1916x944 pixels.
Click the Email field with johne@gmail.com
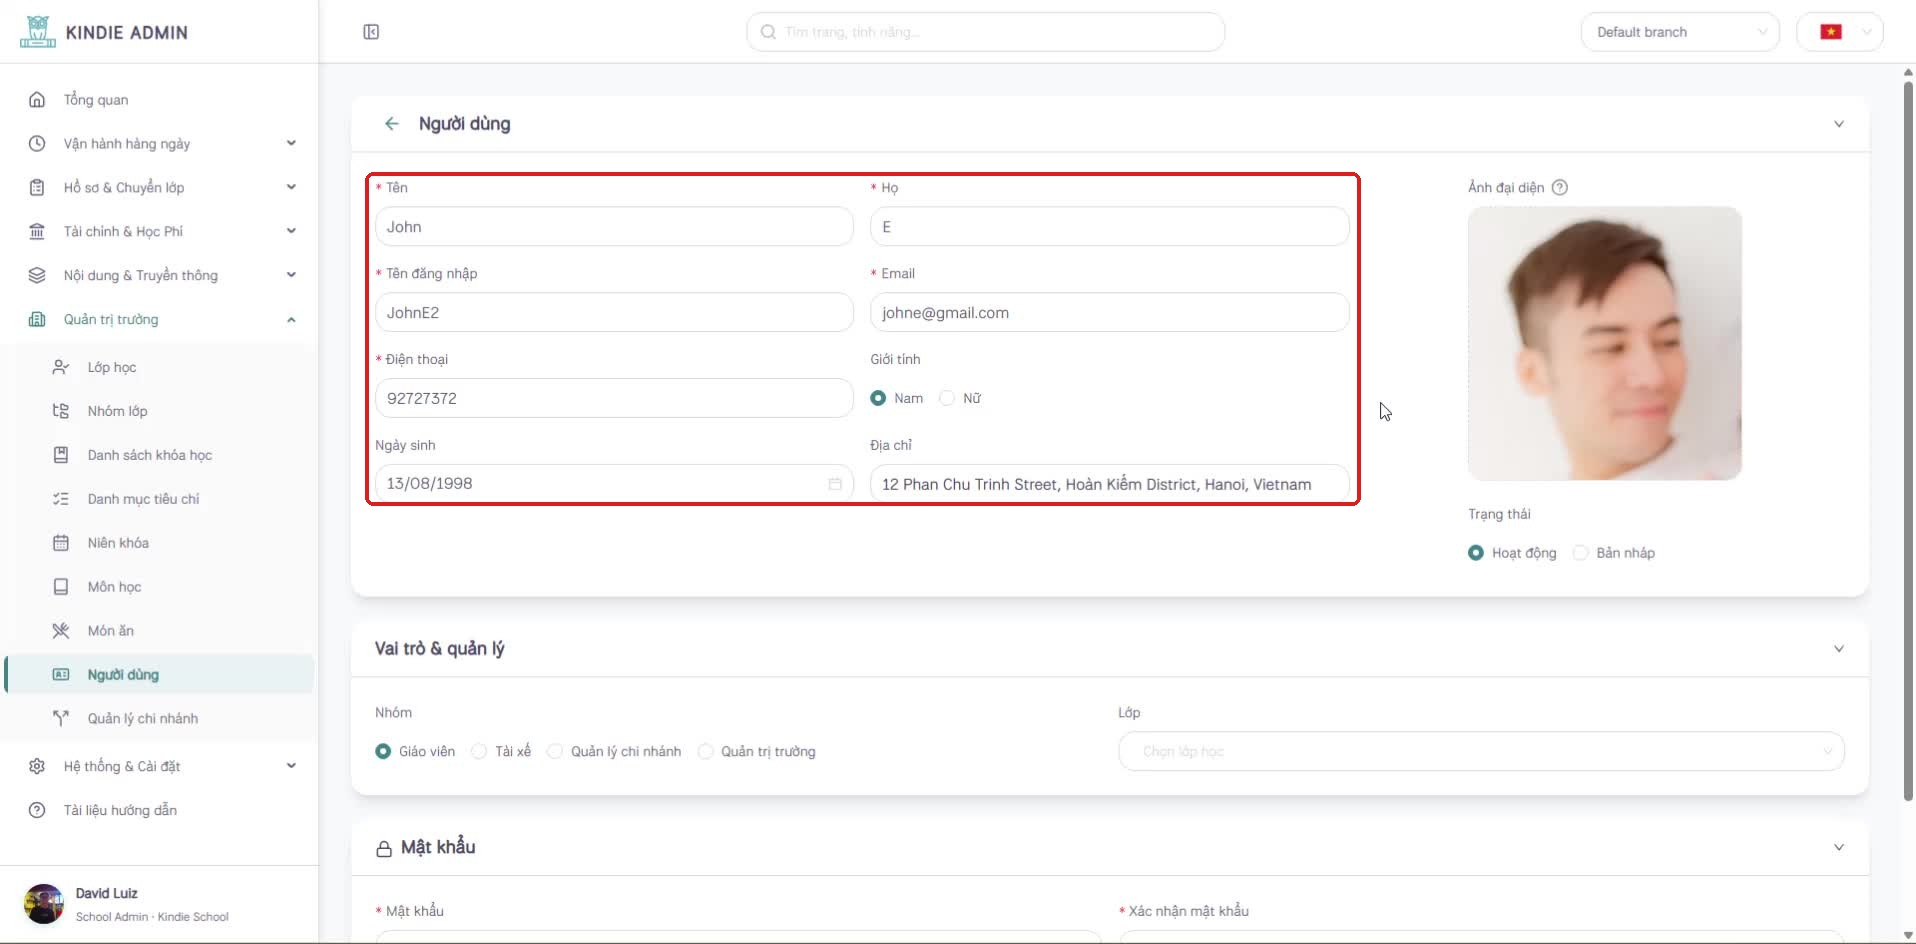[1109, 313]
